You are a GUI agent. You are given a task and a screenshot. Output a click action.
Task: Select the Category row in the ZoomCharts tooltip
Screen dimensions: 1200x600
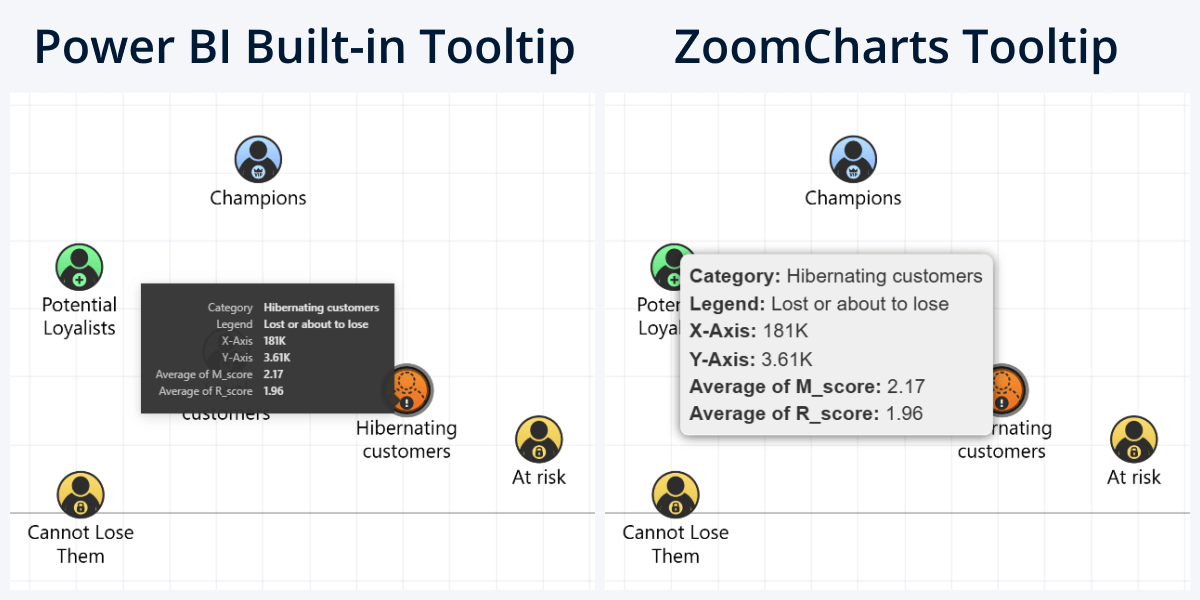pos(836,275)
